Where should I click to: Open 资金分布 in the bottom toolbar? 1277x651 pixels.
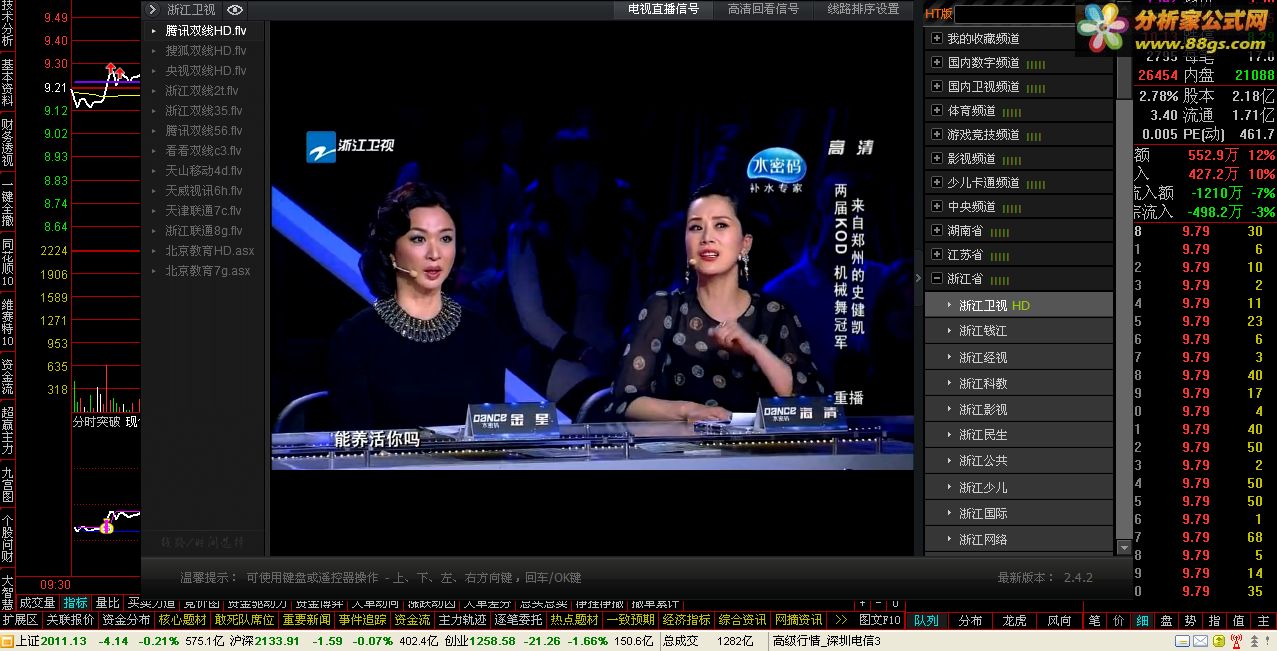coord(126,620)
